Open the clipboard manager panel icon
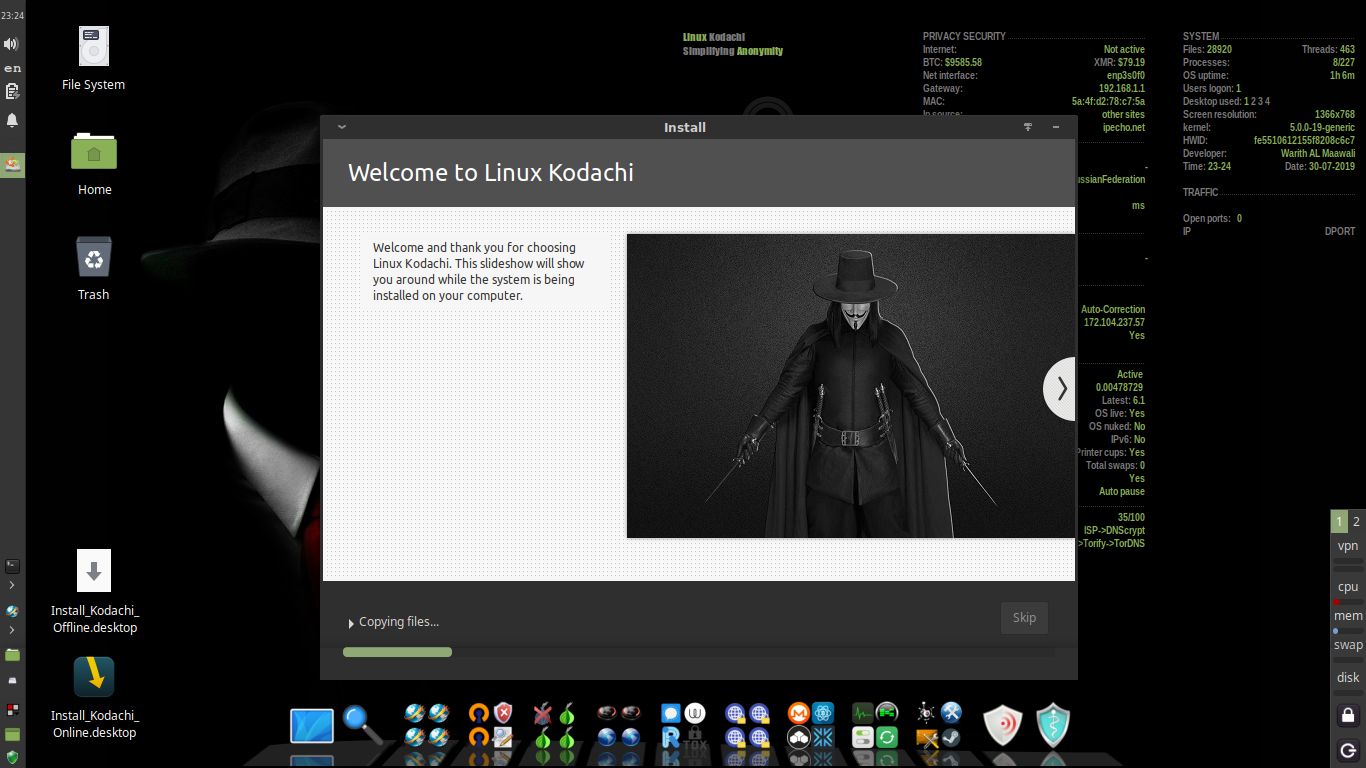 (x=12, y=92)
